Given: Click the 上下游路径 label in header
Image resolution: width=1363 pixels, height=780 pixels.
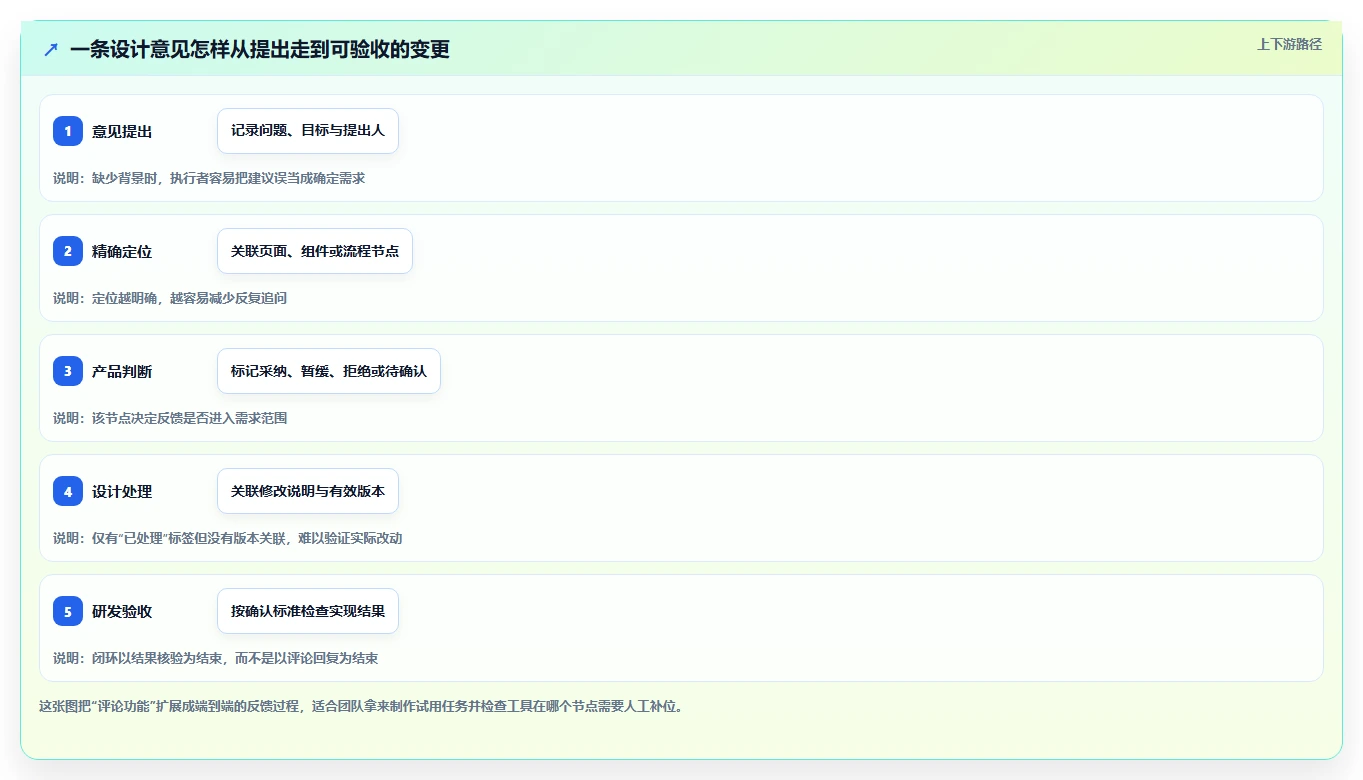Looking at the screenshot, I should click(x=1289, y=44).
